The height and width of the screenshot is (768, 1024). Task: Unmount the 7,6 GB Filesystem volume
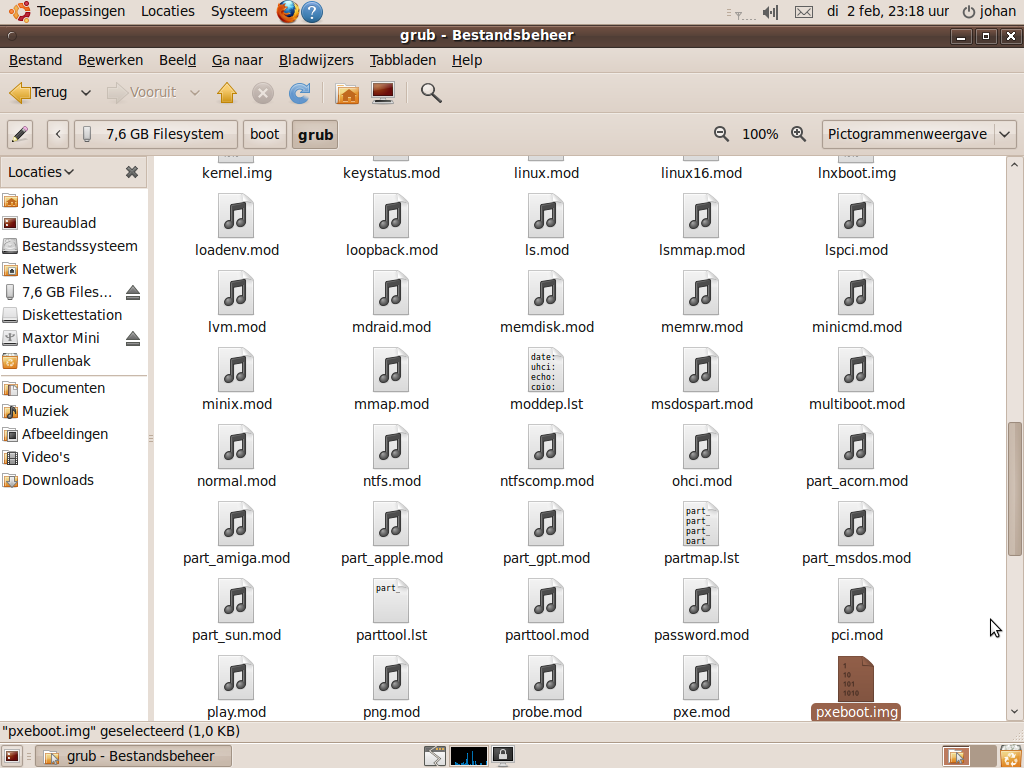(133, 293)
